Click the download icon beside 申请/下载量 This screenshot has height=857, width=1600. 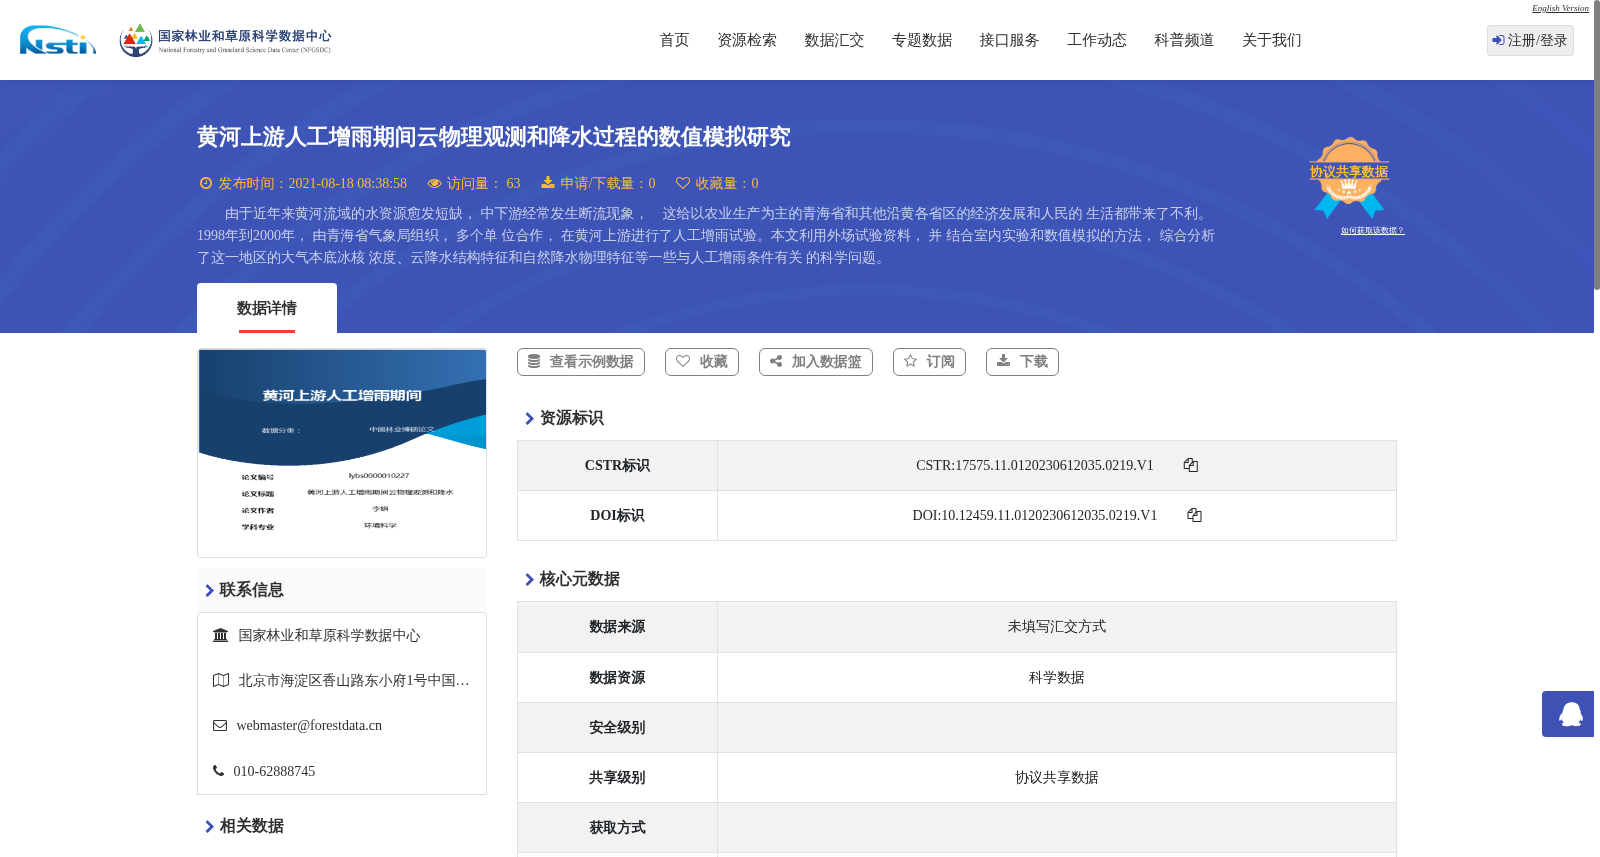(x=548, y=182)
